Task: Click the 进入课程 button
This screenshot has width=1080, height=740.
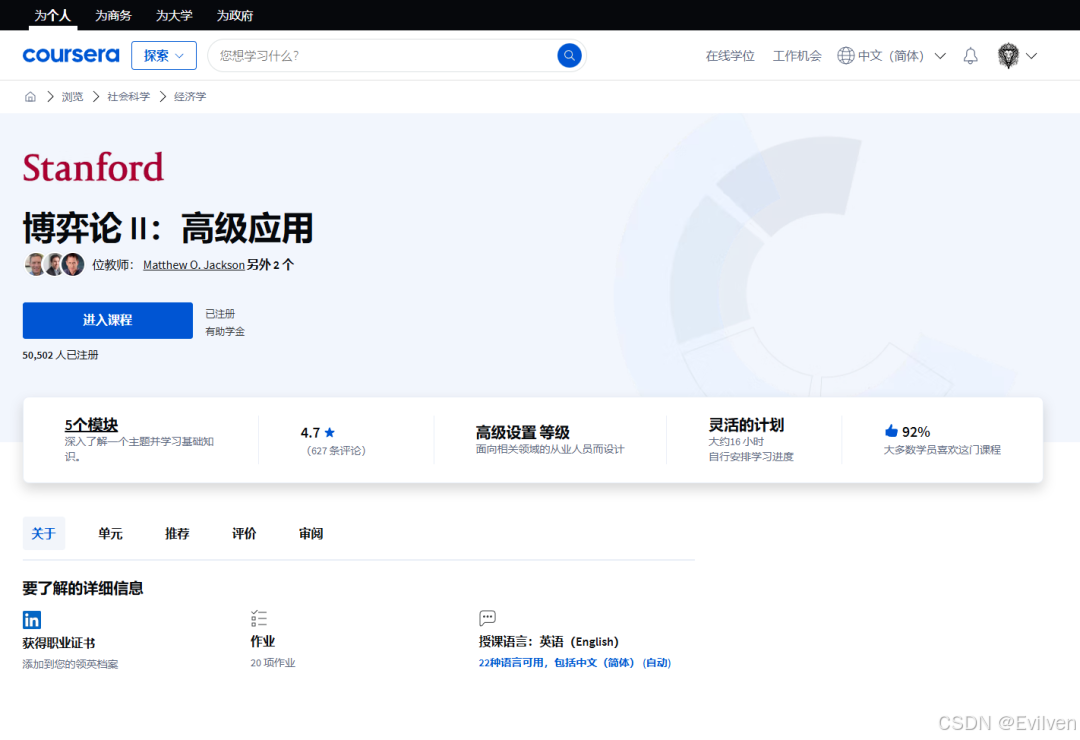Action: pyautogui.click(x=107, y=320)
